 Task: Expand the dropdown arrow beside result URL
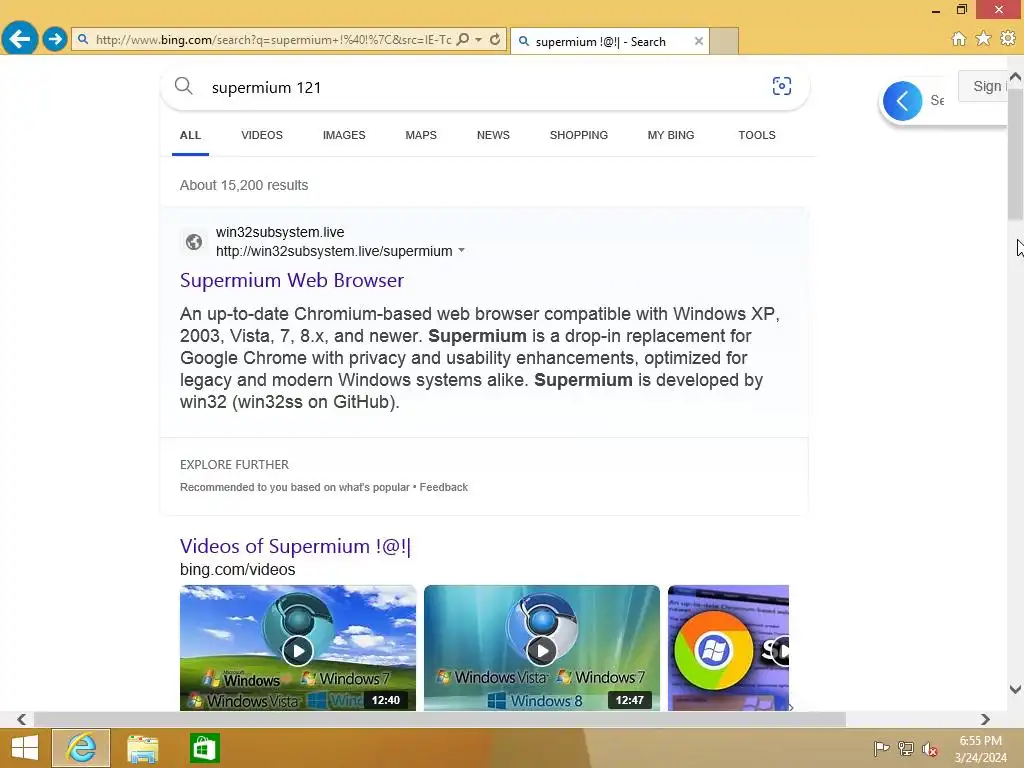461,251
